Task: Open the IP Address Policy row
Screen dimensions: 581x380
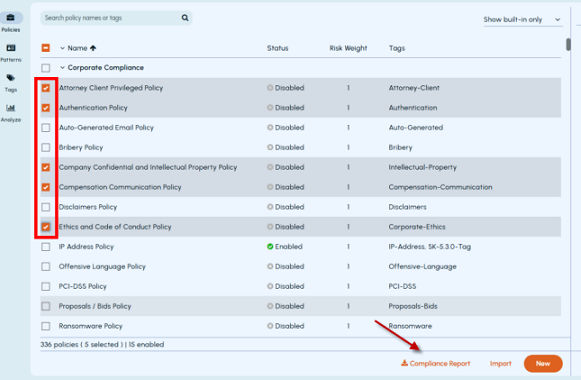Action: coord(301,247)
